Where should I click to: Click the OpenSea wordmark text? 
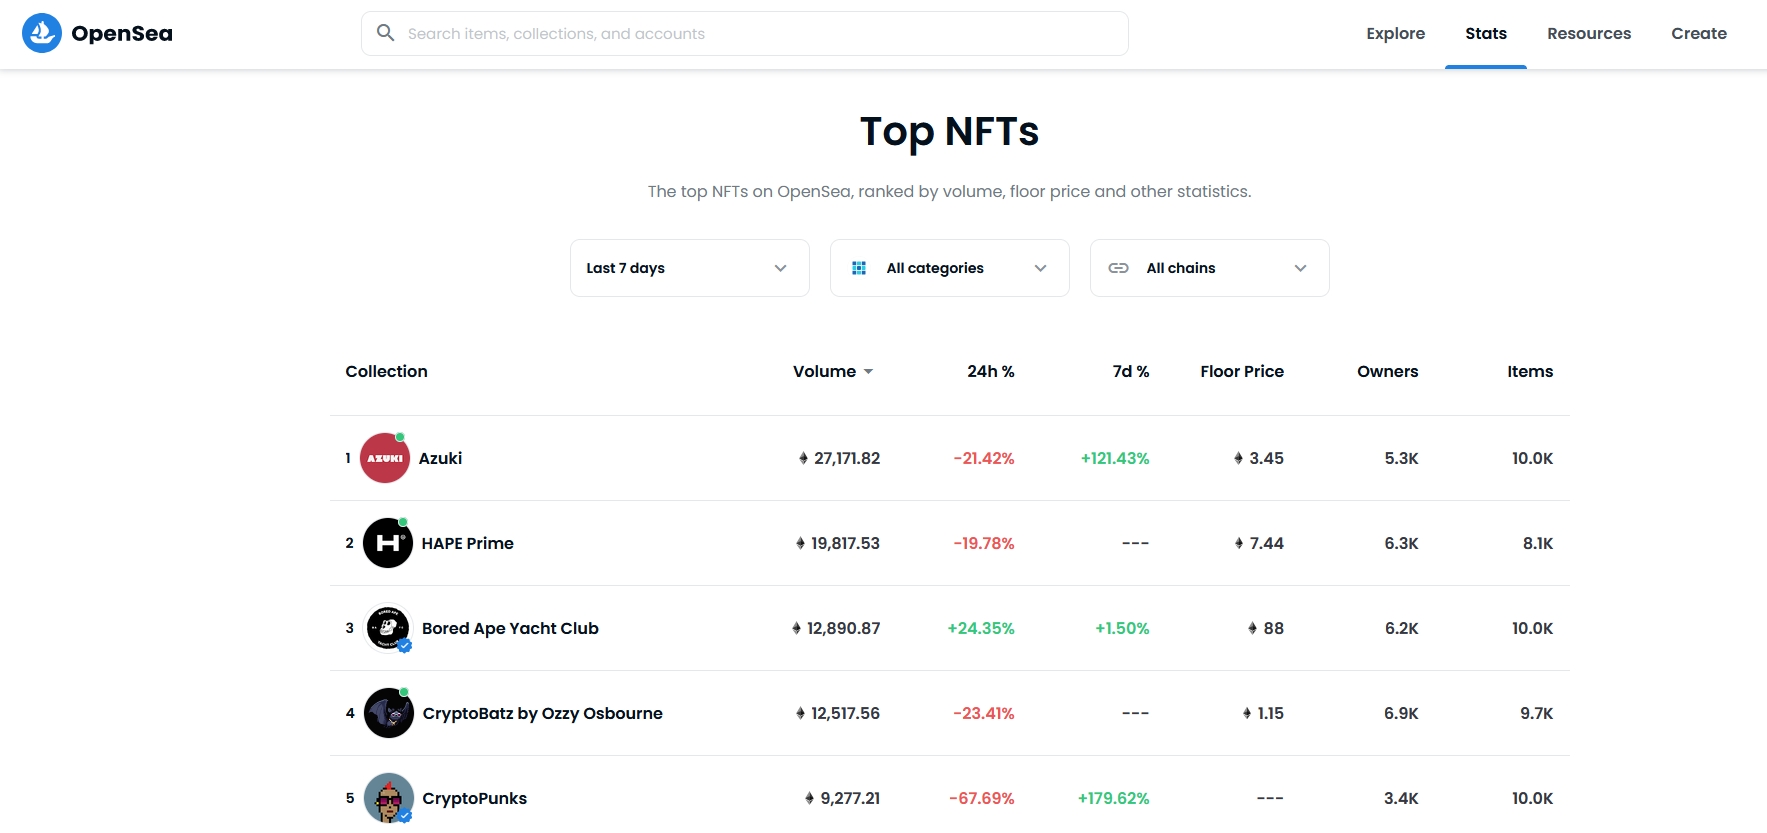[122, 33]
